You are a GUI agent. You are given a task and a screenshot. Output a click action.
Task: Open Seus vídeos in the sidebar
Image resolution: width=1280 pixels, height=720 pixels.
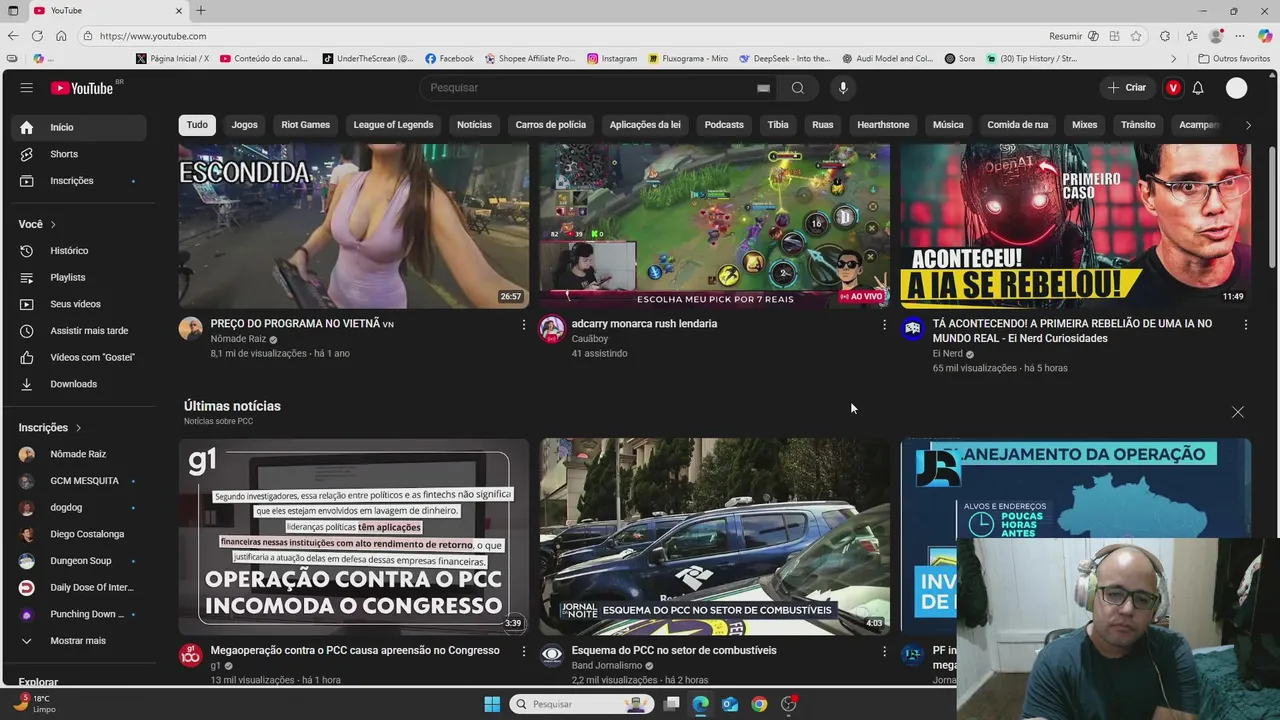[79, 304]
